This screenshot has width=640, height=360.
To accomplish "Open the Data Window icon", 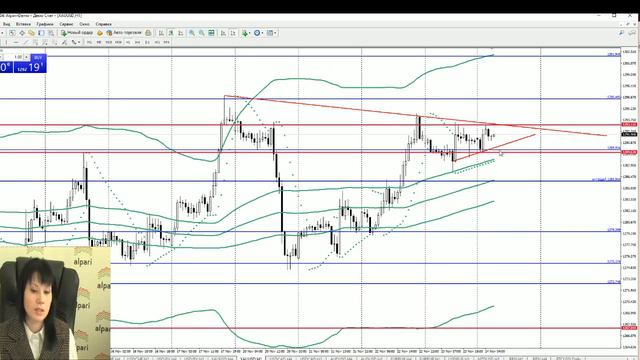I will tap(22, 33).
